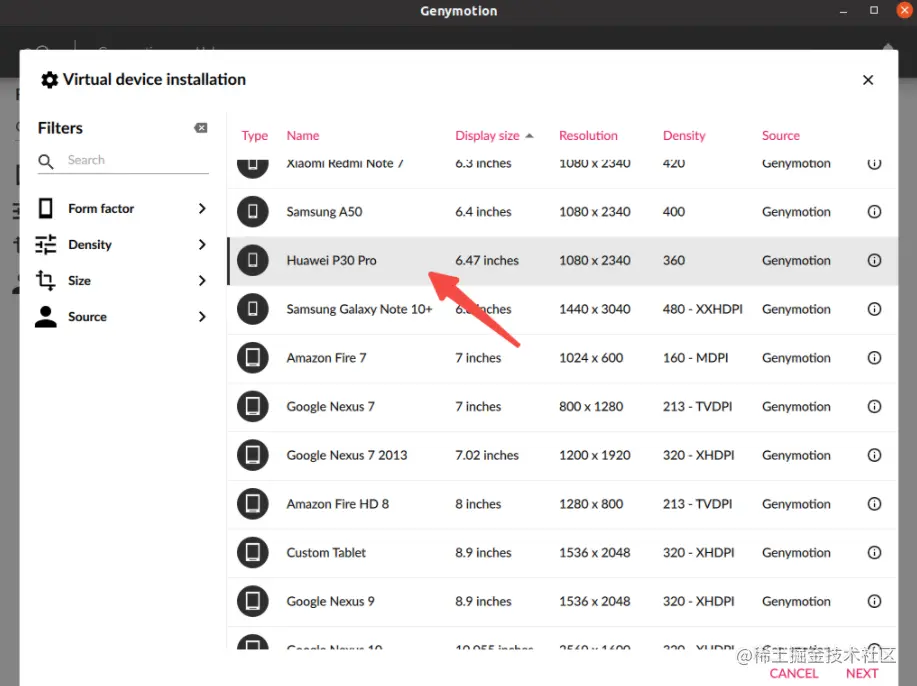917x686 pixels.
Task: Close the Virtual device installation dialog
Action: [868, 80]
